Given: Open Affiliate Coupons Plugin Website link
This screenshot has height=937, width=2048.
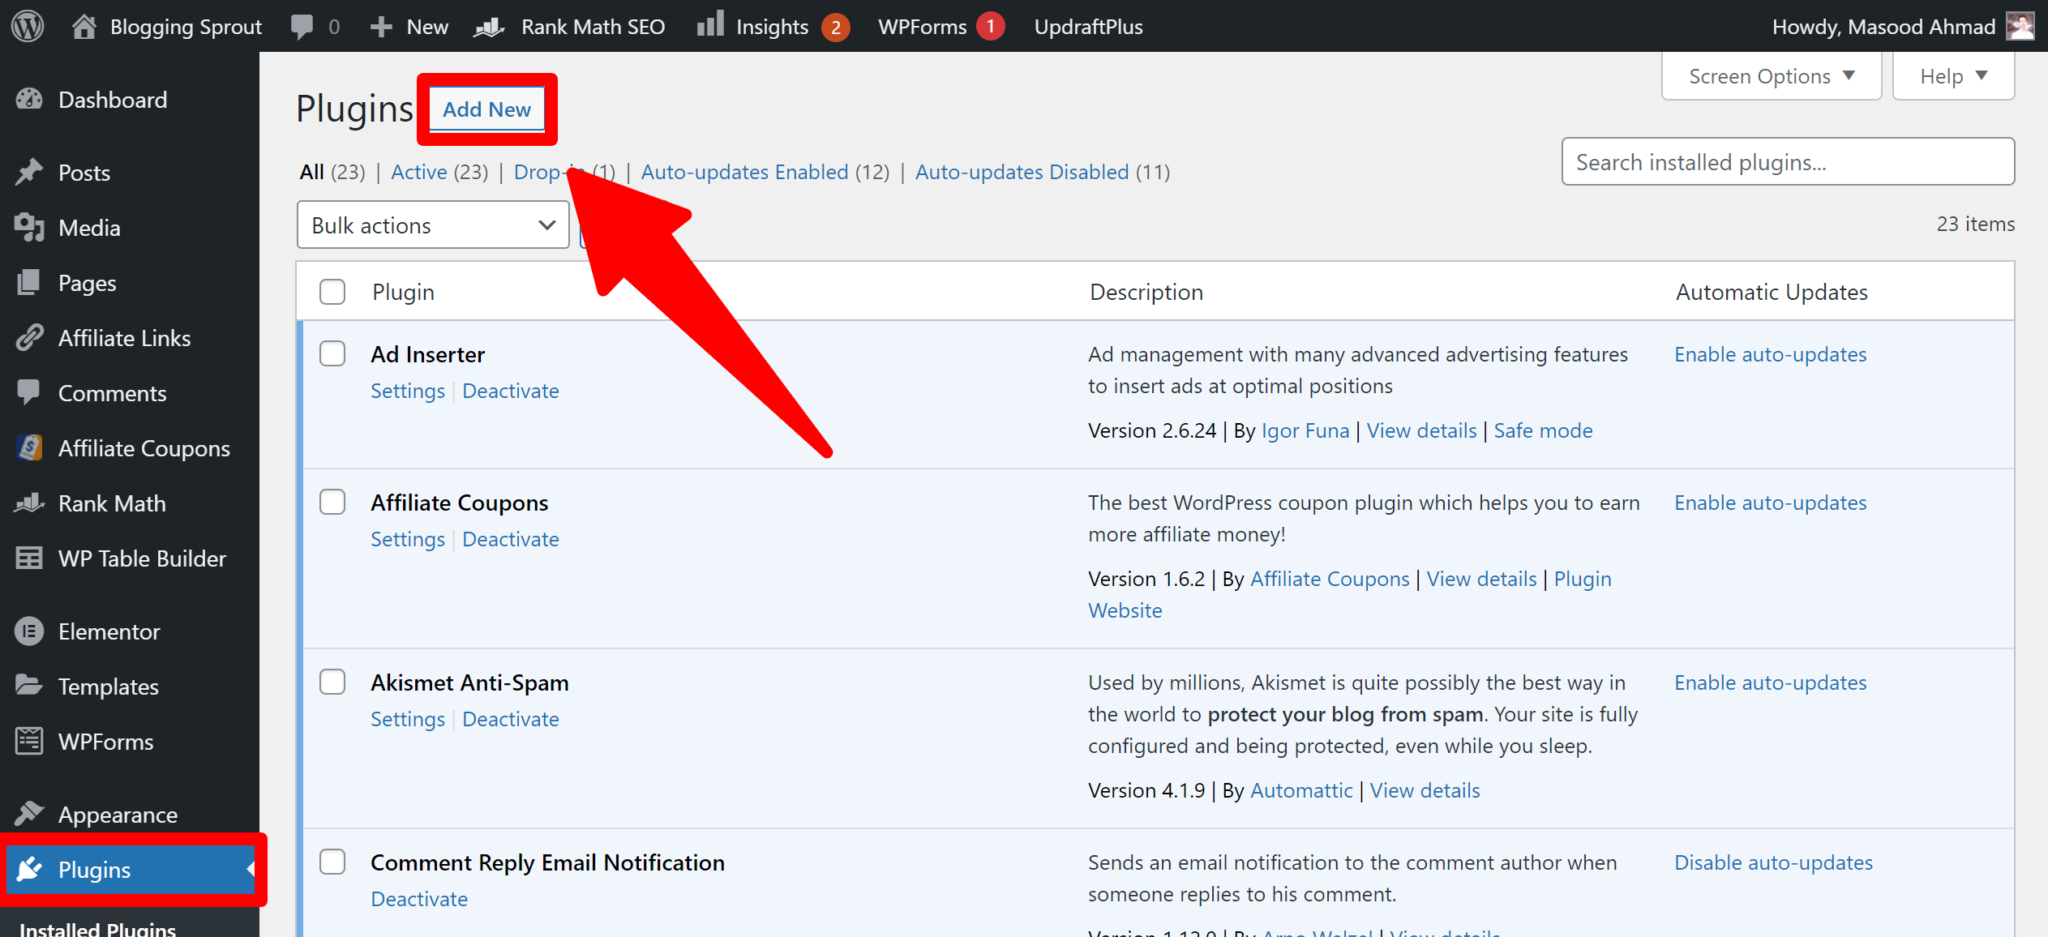Looking at the screenshot, I should pyautogui.click(x=1582, y=579).
